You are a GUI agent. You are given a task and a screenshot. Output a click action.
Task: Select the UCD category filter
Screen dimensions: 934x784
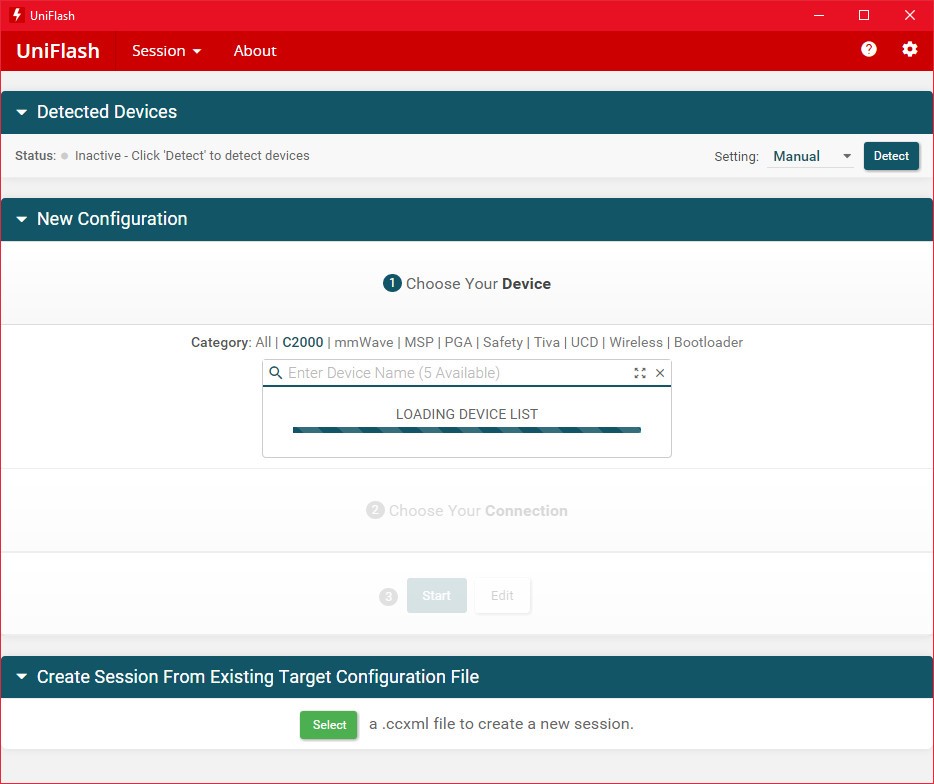(584, 343)
